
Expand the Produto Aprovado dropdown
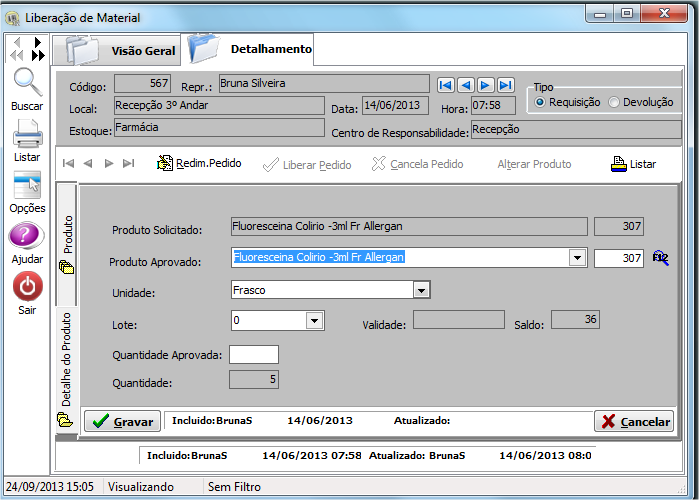pos(576,258)
